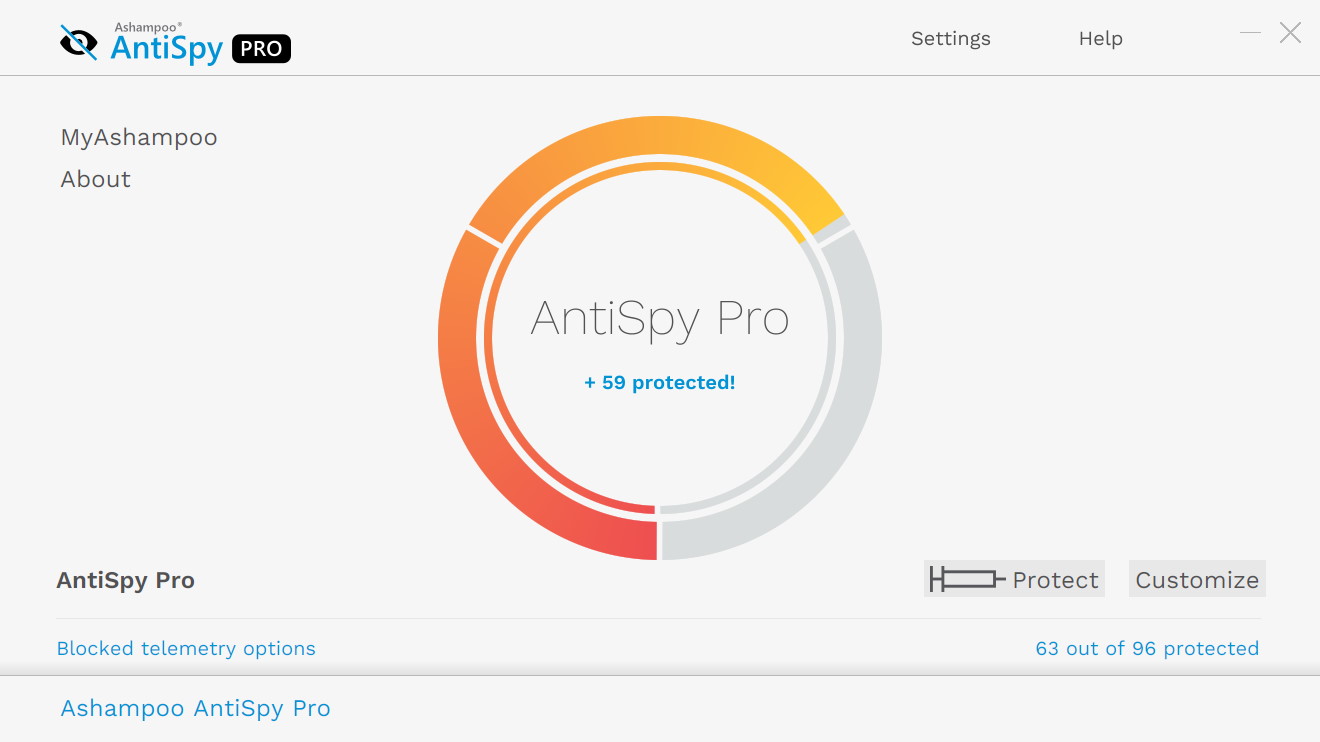Open the Settings menu
Viewport: 1320px width, 742px height.
click(x=950, y=39)
